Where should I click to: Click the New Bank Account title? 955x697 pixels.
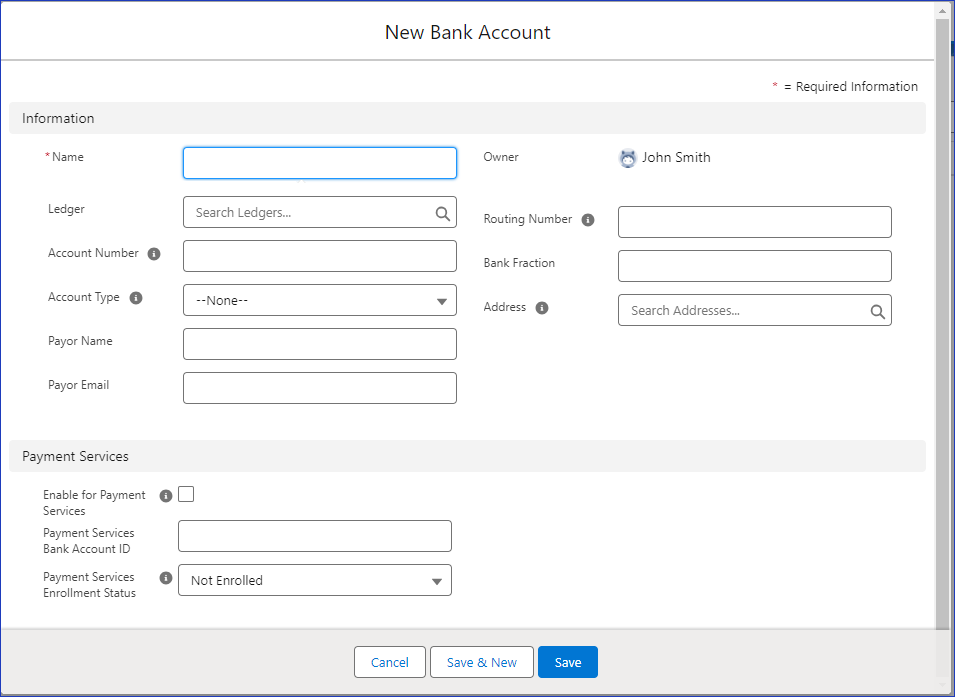point(468,32)
